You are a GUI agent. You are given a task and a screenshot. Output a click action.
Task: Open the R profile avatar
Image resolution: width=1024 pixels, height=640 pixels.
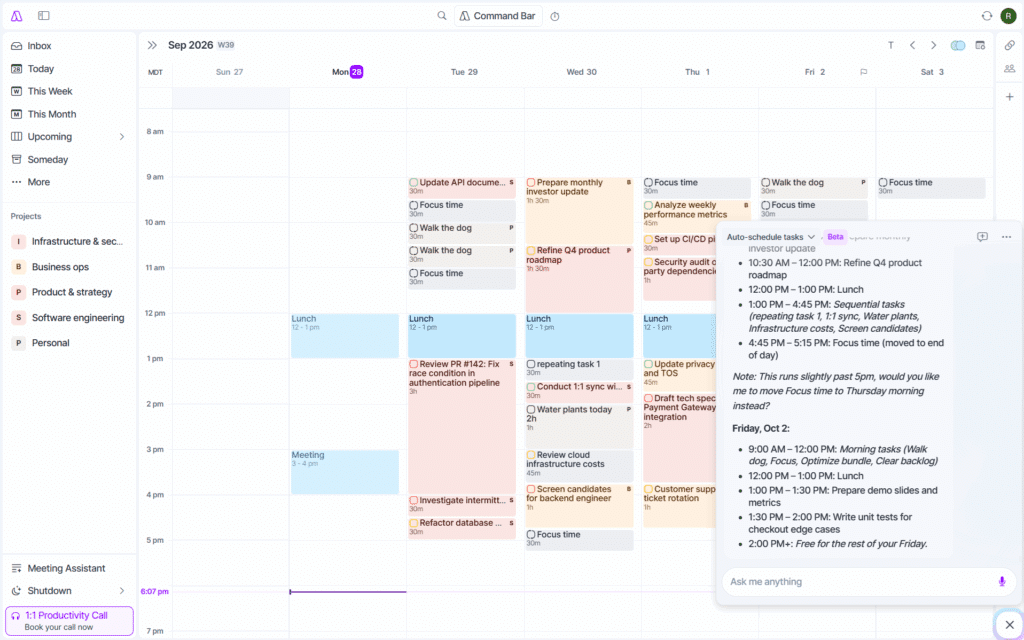(x=1008, y=16)
